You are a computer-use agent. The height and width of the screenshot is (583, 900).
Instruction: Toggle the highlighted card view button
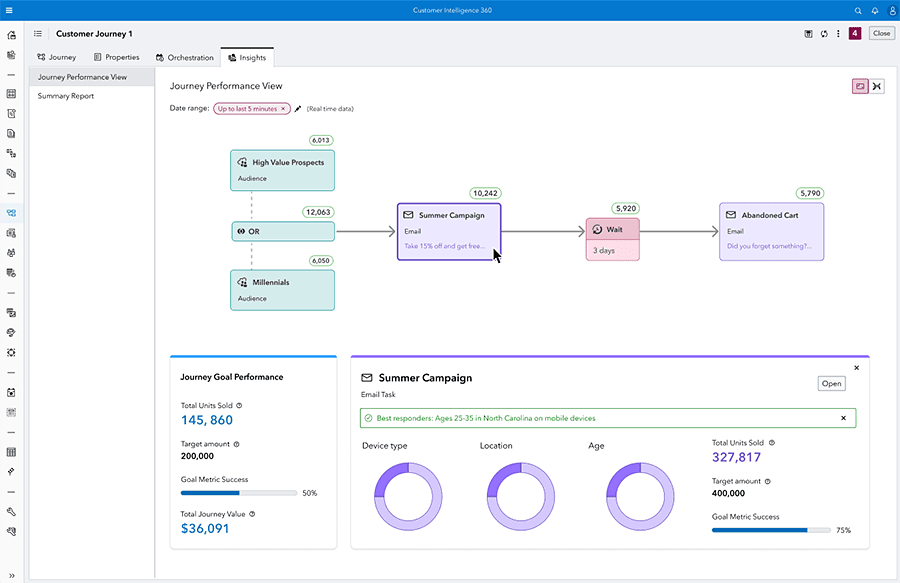(860, 86)
